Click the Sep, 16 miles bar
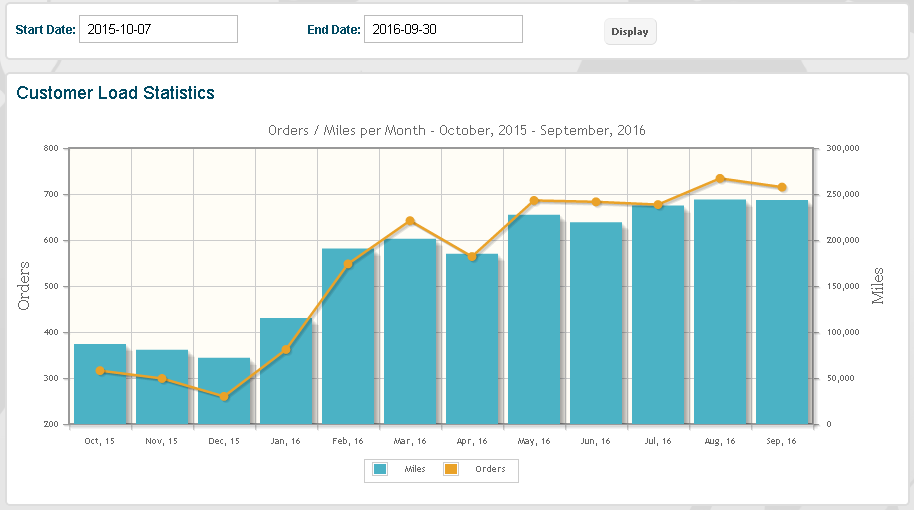The width and height of the screenshot is (914, 510). (782, 310)
